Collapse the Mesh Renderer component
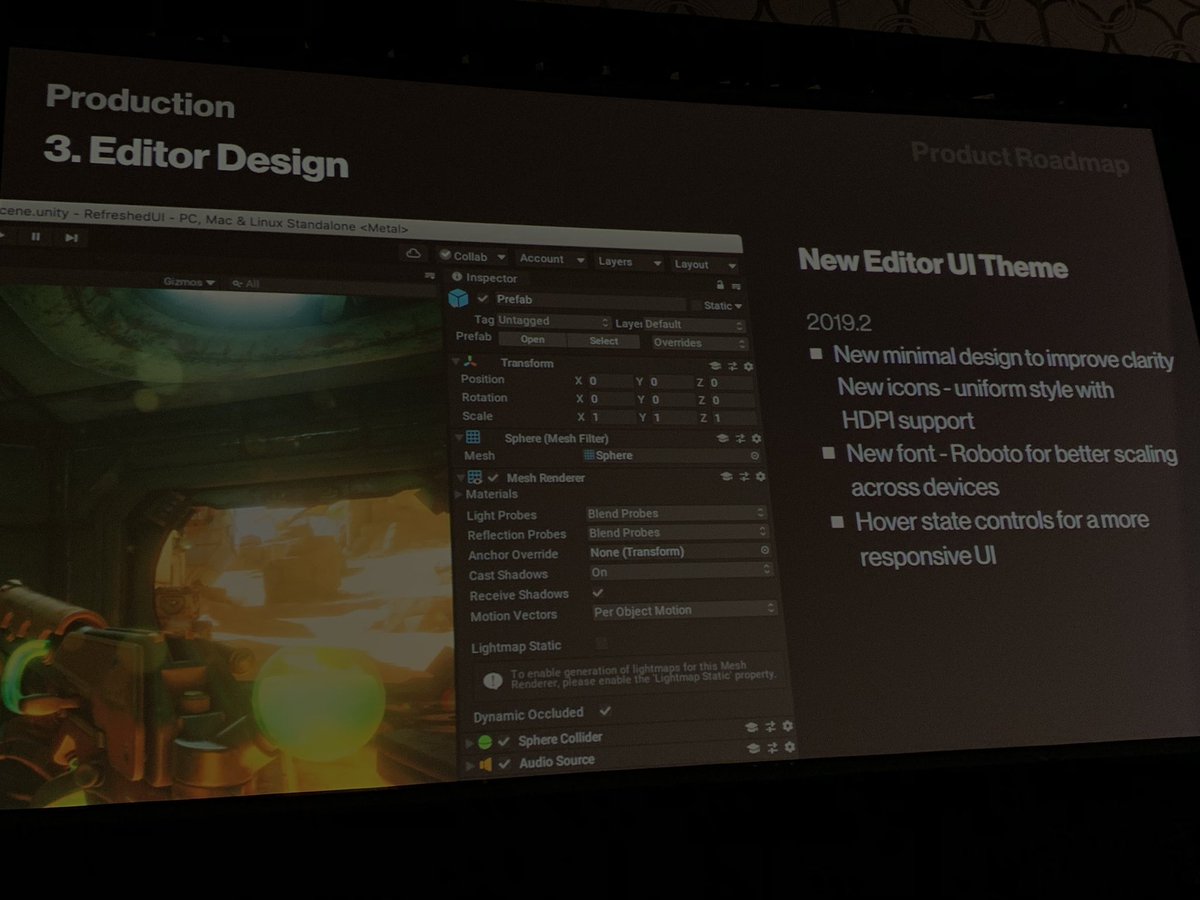Viewport: 1200px width, 900px height. click(x=459, y=477)
